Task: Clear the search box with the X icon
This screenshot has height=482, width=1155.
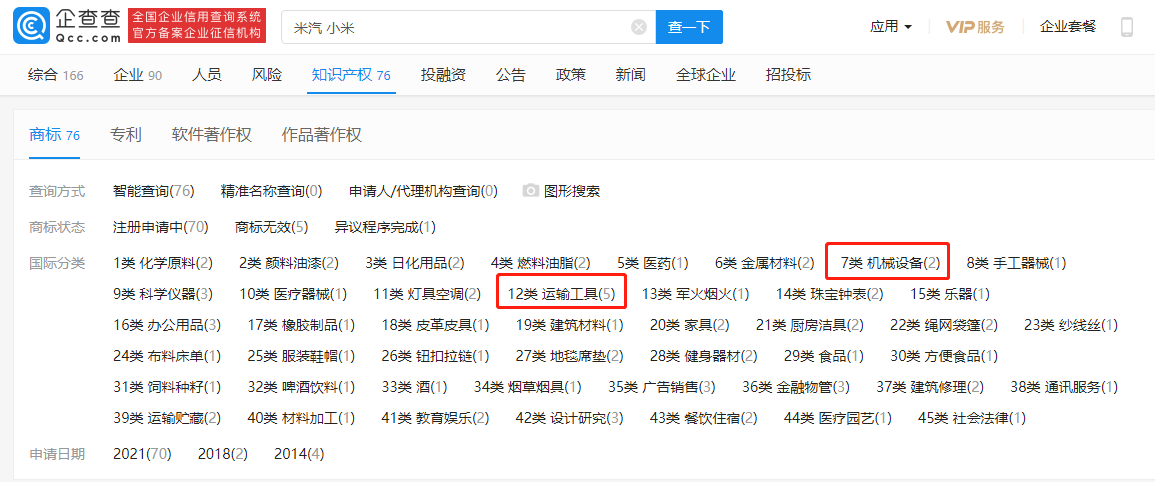Action: tap(639, 27)
